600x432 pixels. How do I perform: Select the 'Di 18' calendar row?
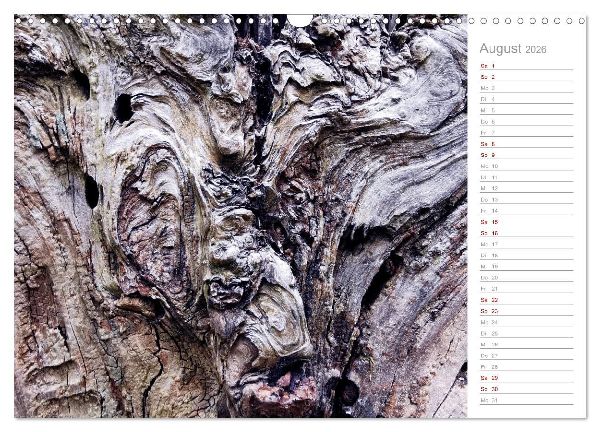pos(527,255)
